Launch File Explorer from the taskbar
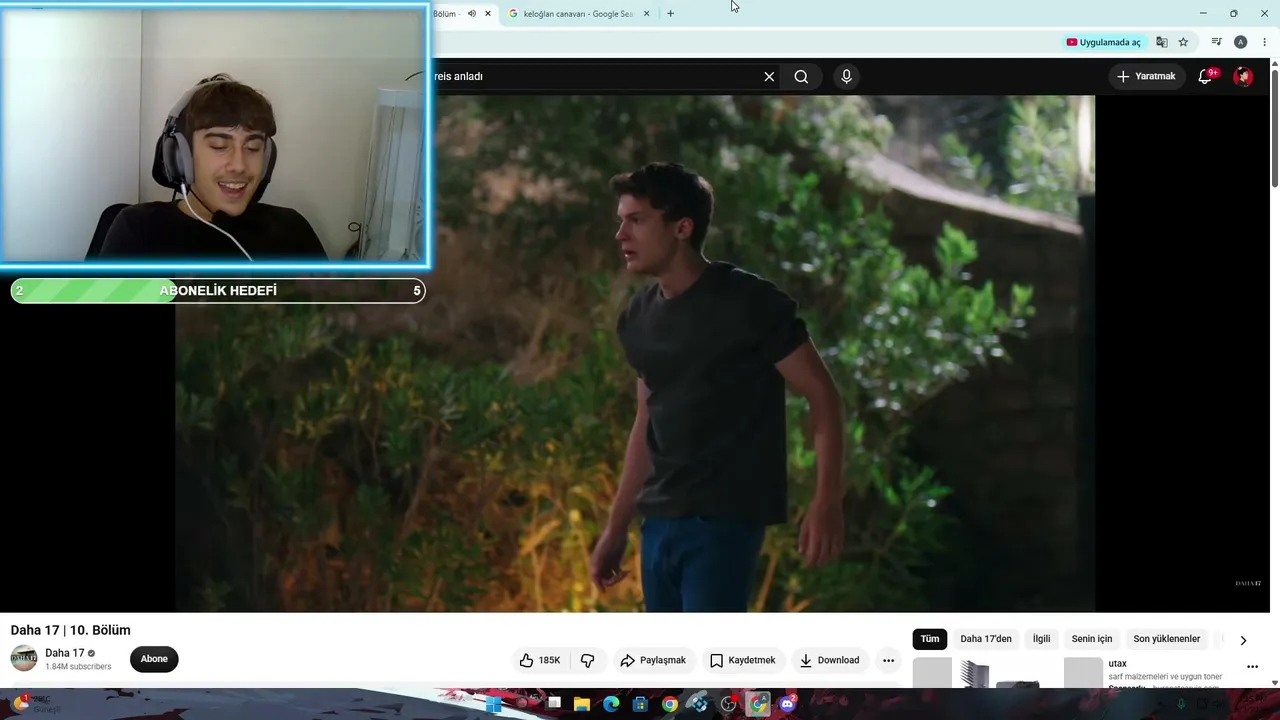Viewport: 1280px width, 720px height. tap(581, 704)
